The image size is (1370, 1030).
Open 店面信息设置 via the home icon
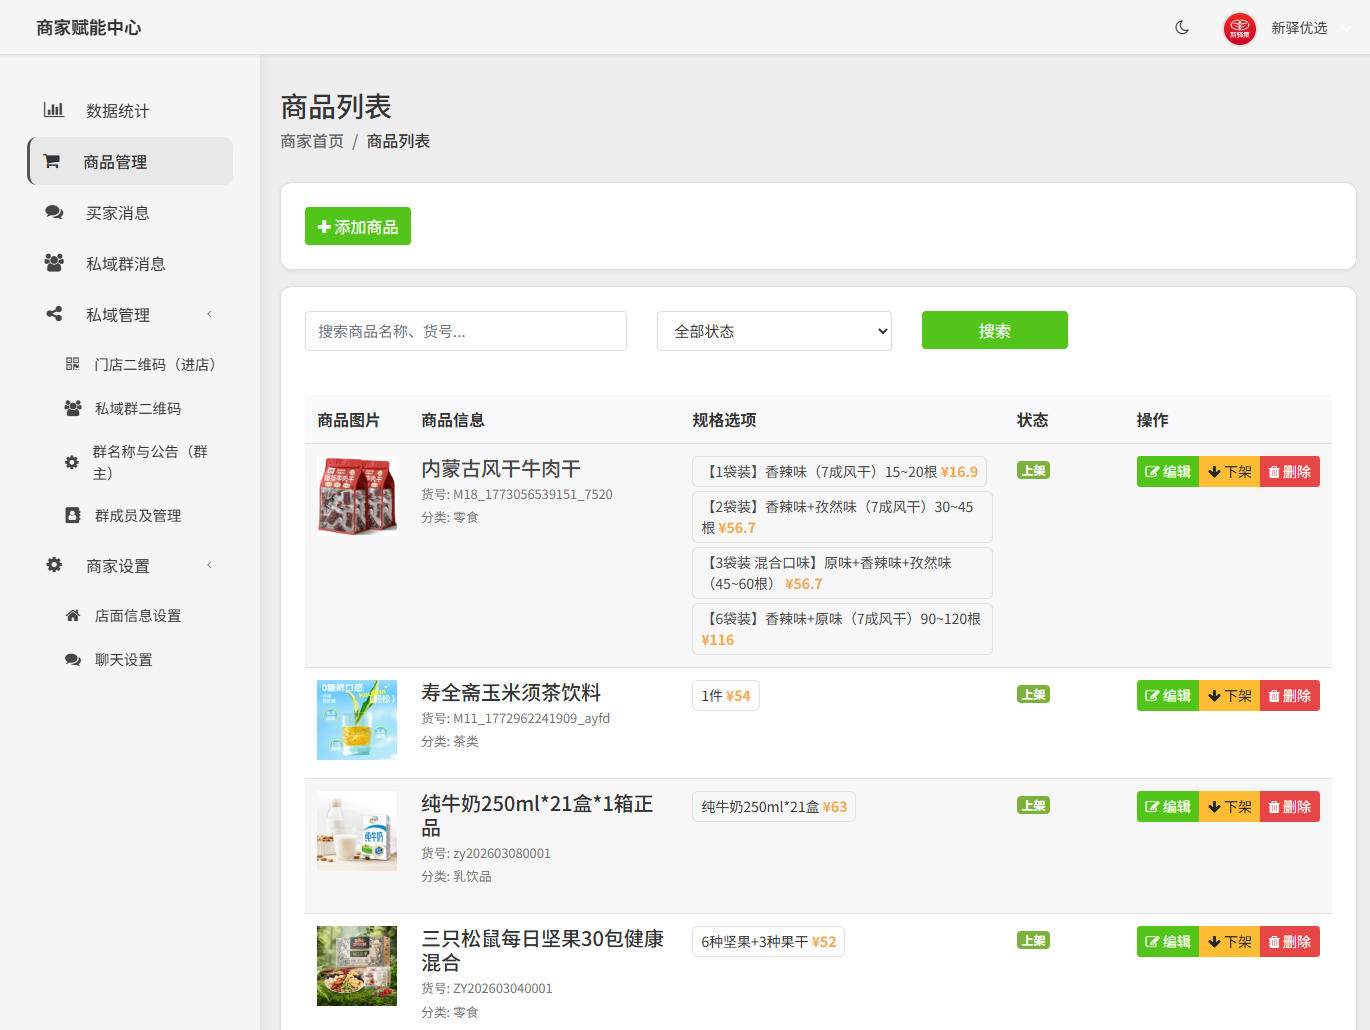[72, 614]
